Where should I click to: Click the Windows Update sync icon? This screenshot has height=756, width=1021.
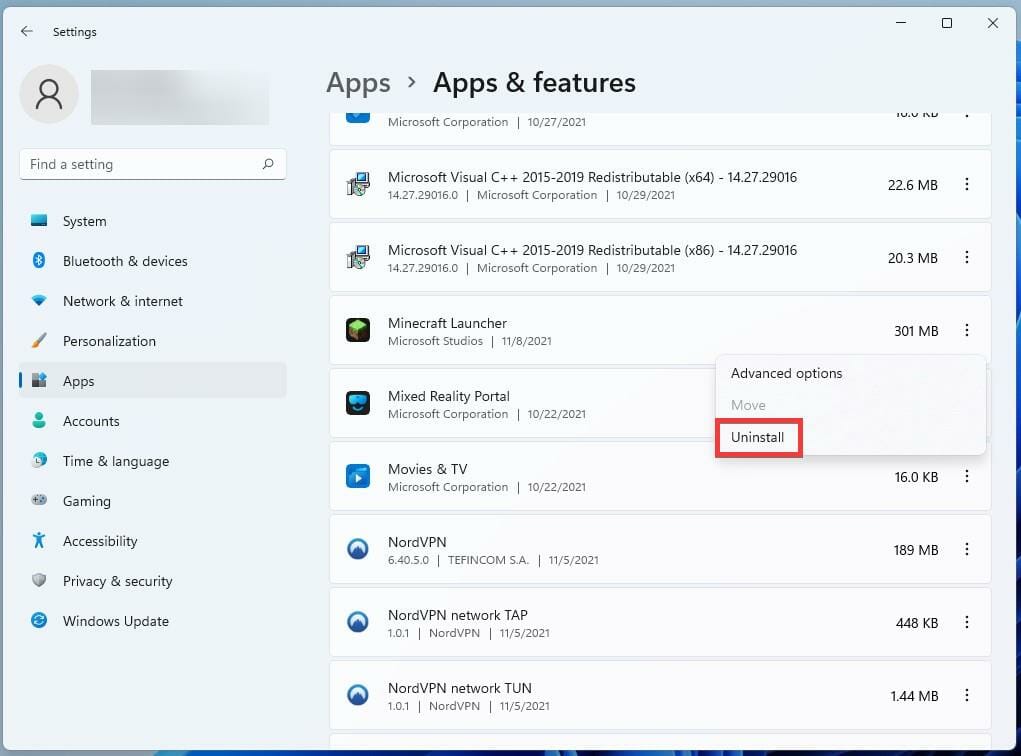(39, 621)
